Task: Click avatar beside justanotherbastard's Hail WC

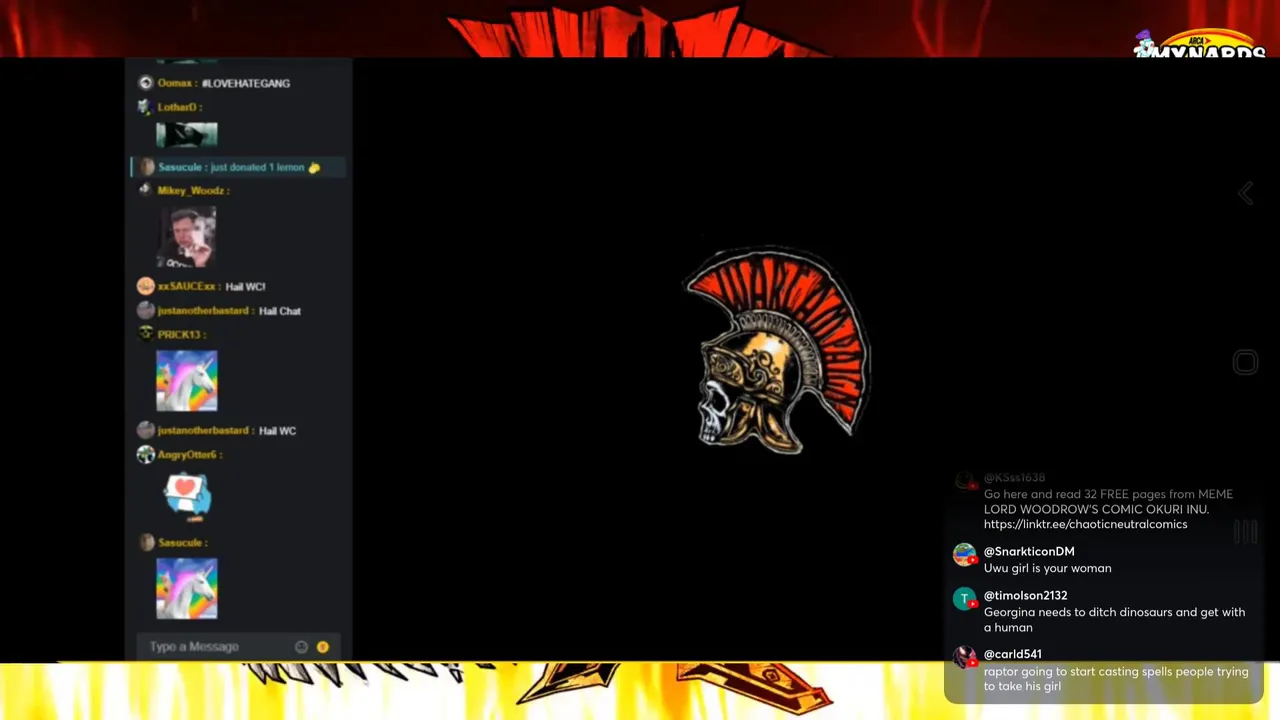Action: [145, 430]
